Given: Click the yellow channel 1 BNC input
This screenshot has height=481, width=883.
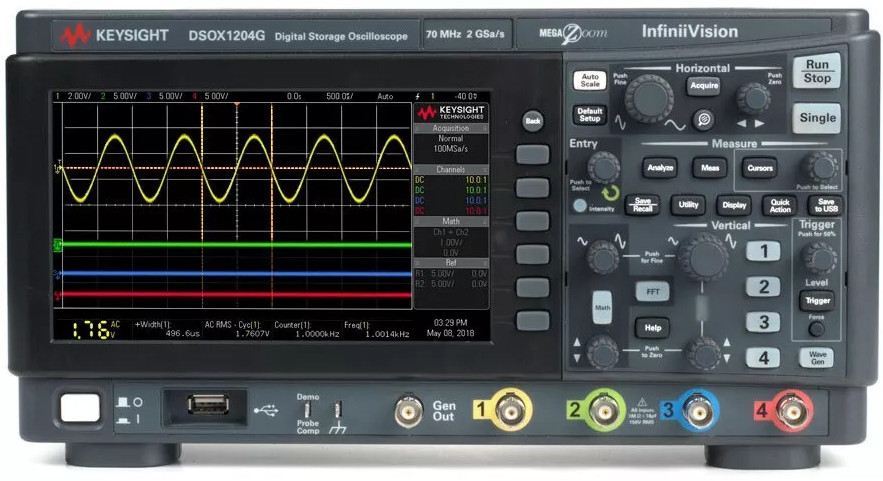Looking at the screenshot, I should click(511, 412).
